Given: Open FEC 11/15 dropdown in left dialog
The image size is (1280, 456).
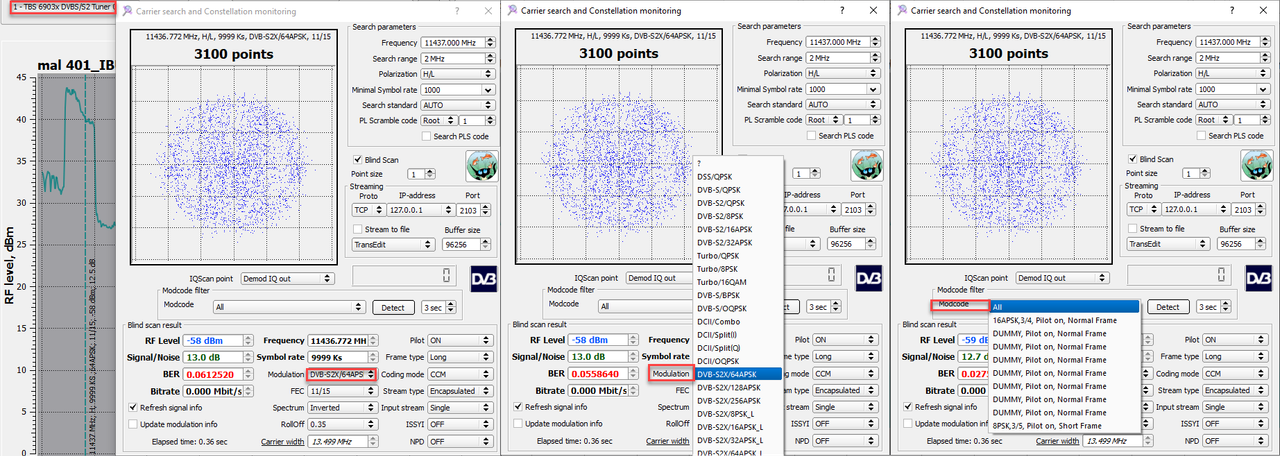Looking at the screenshot, I should (x=342, y=390).
